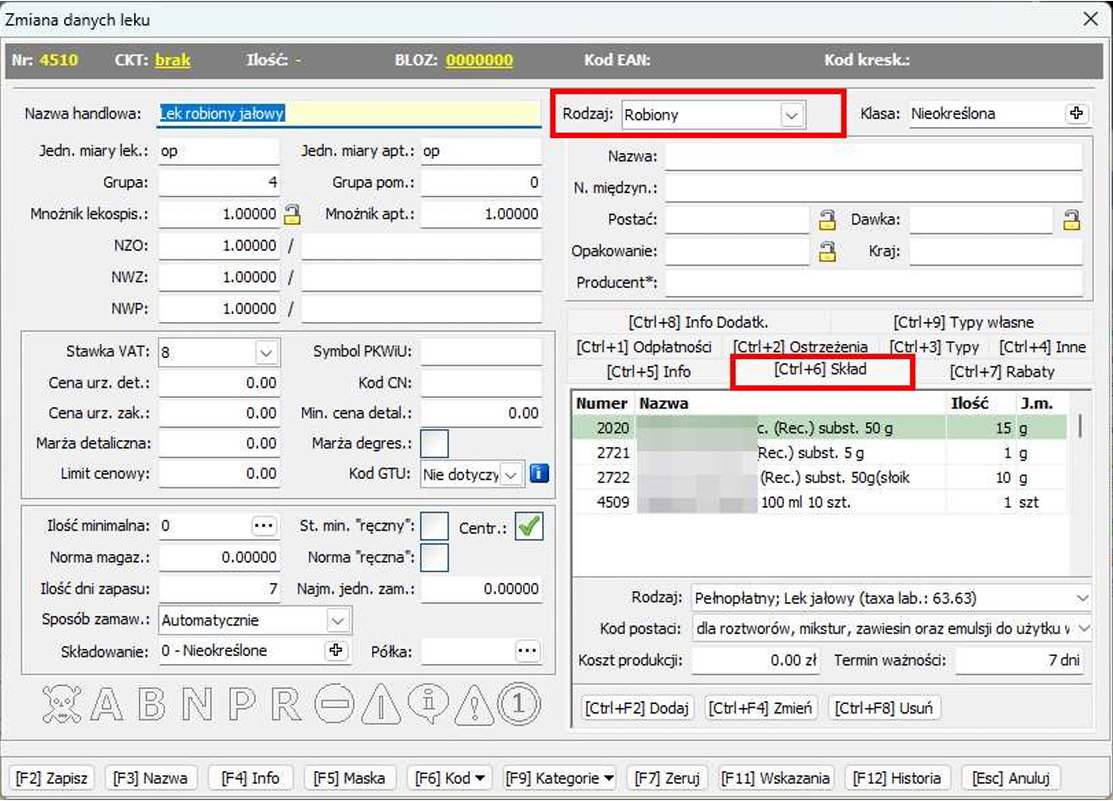
Task: Click the padlock next to Mnożnik lekospis.
Action: pyautogui.click(x=291, y=214)
